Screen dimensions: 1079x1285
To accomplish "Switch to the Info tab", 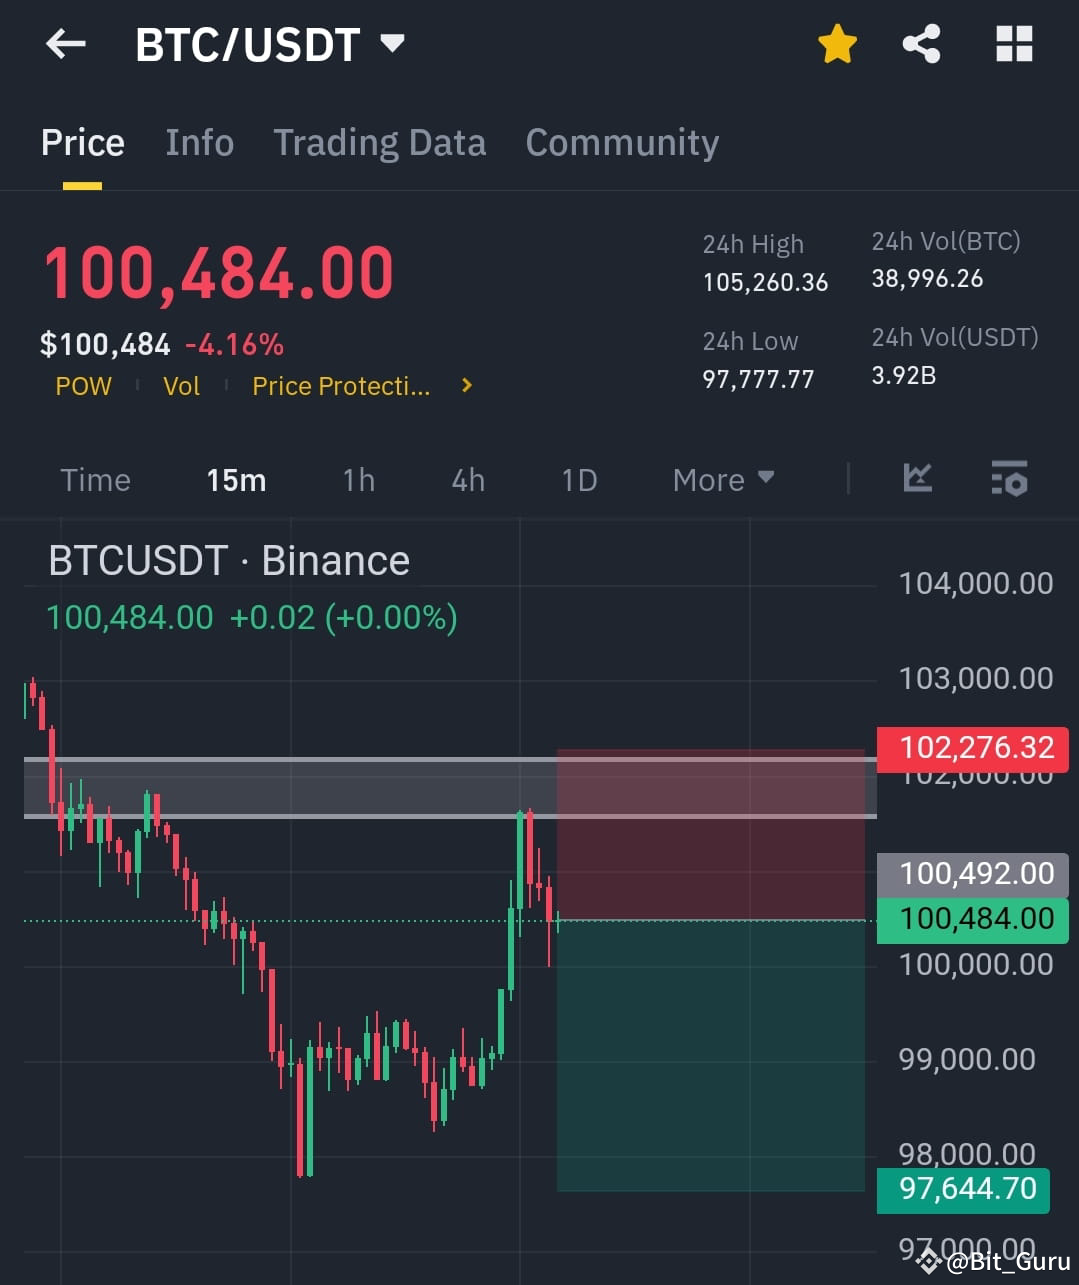I will tap(199, 143).
